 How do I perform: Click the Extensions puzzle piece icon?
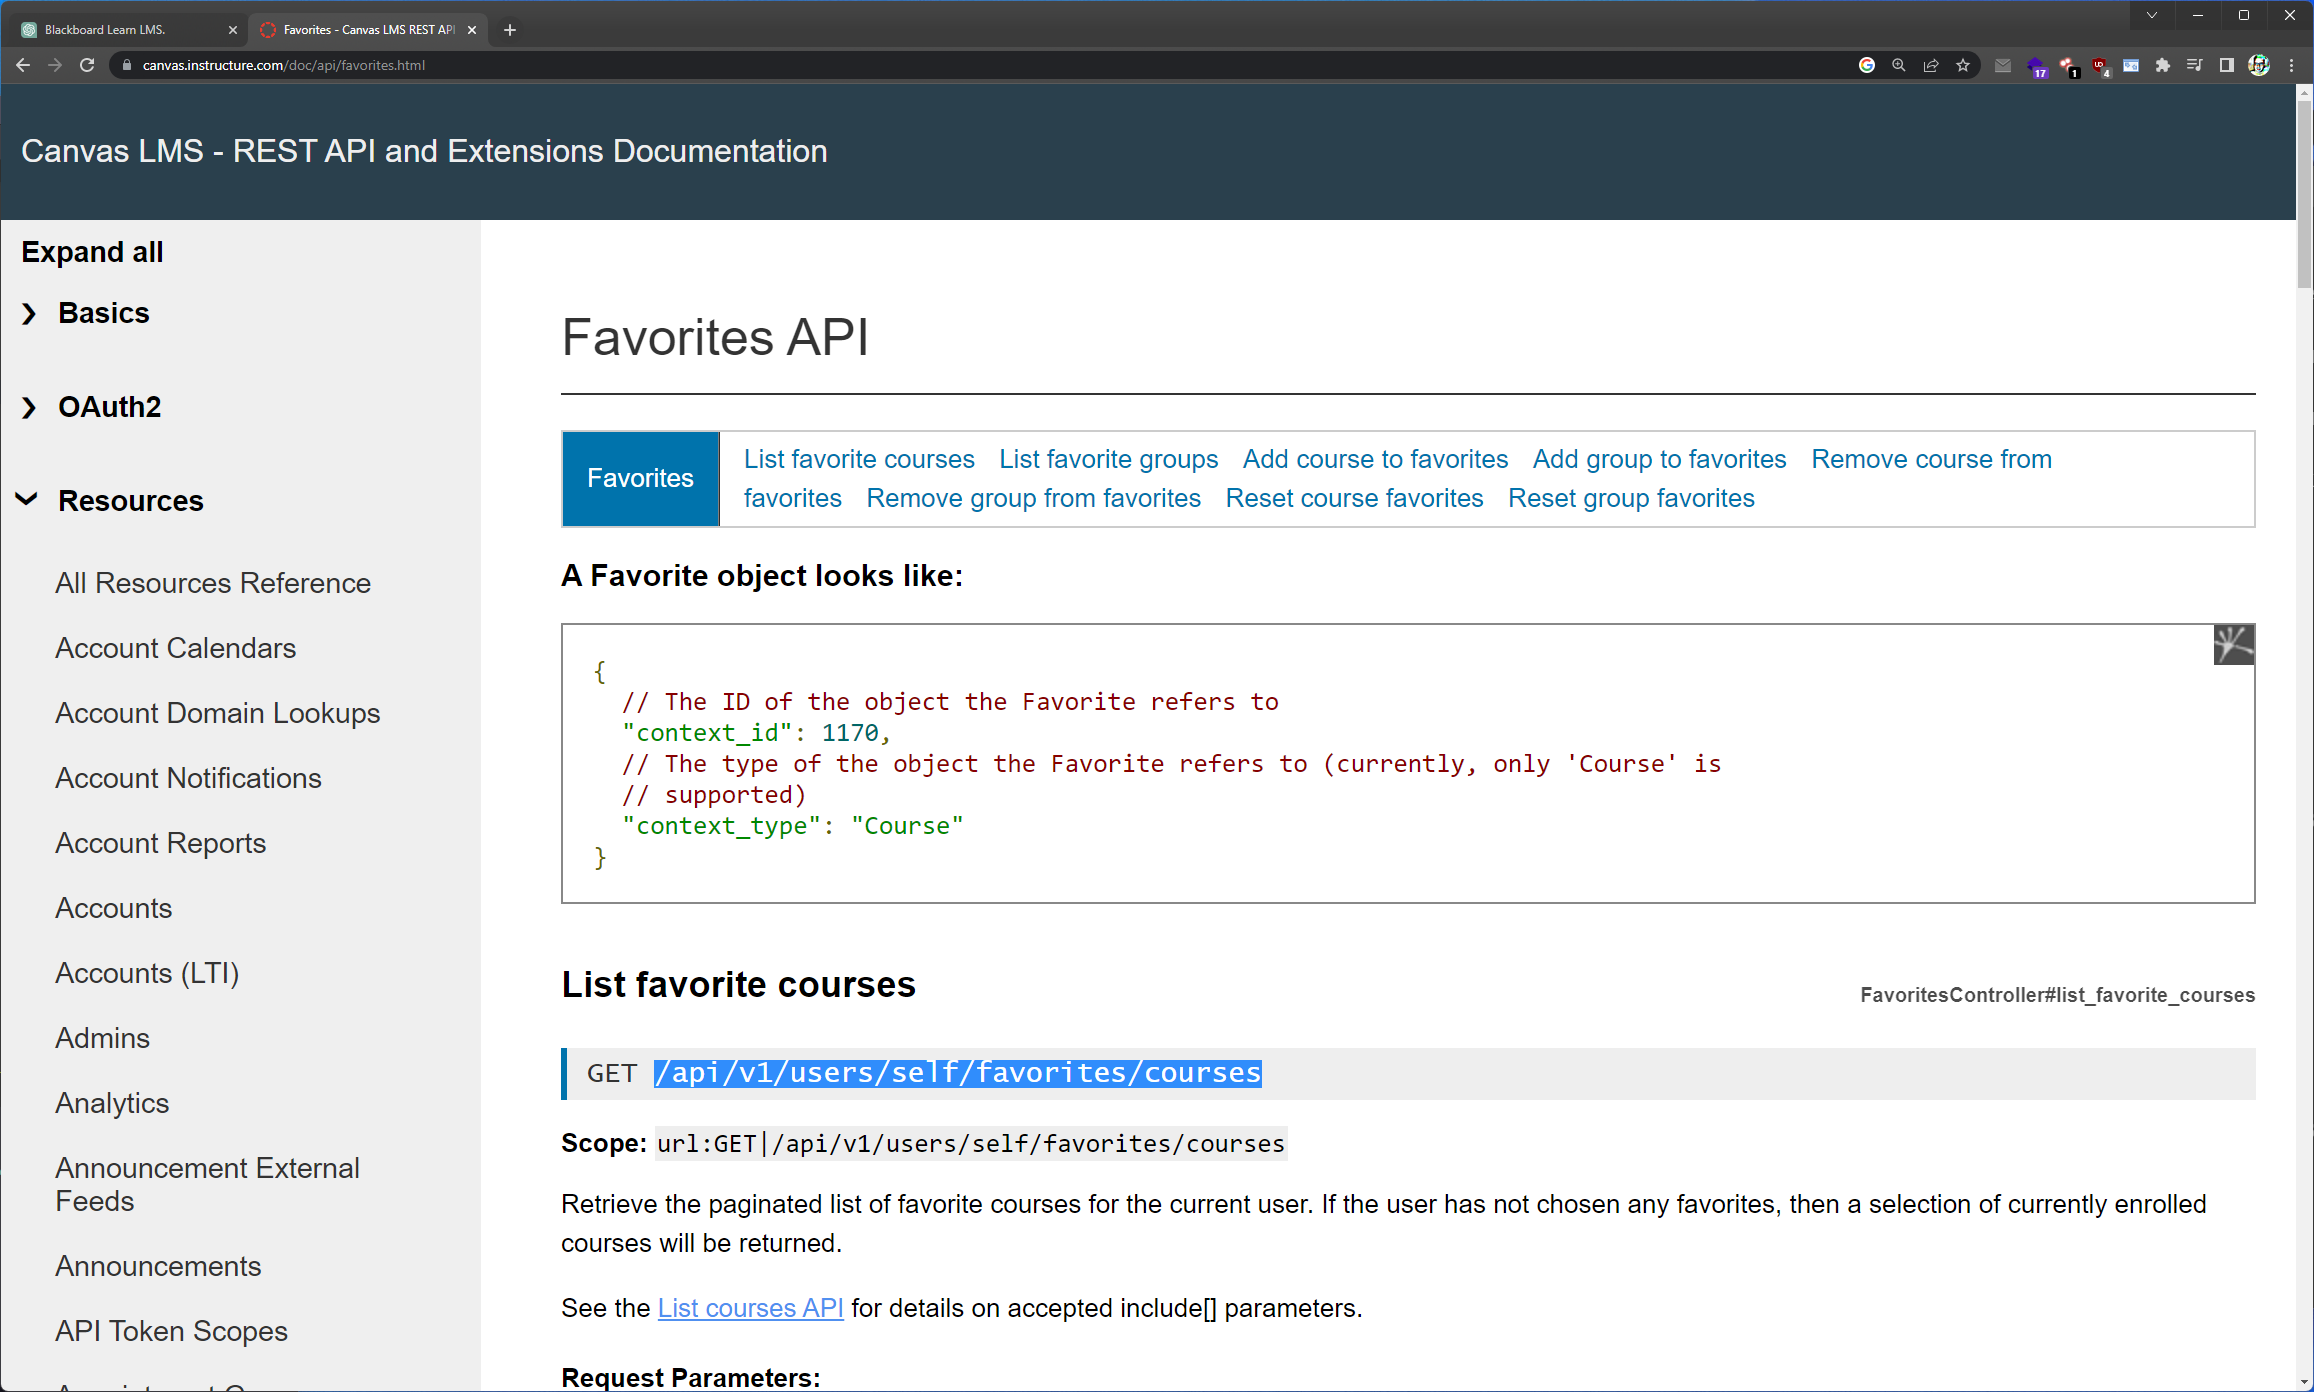[x=2163, y=65]
